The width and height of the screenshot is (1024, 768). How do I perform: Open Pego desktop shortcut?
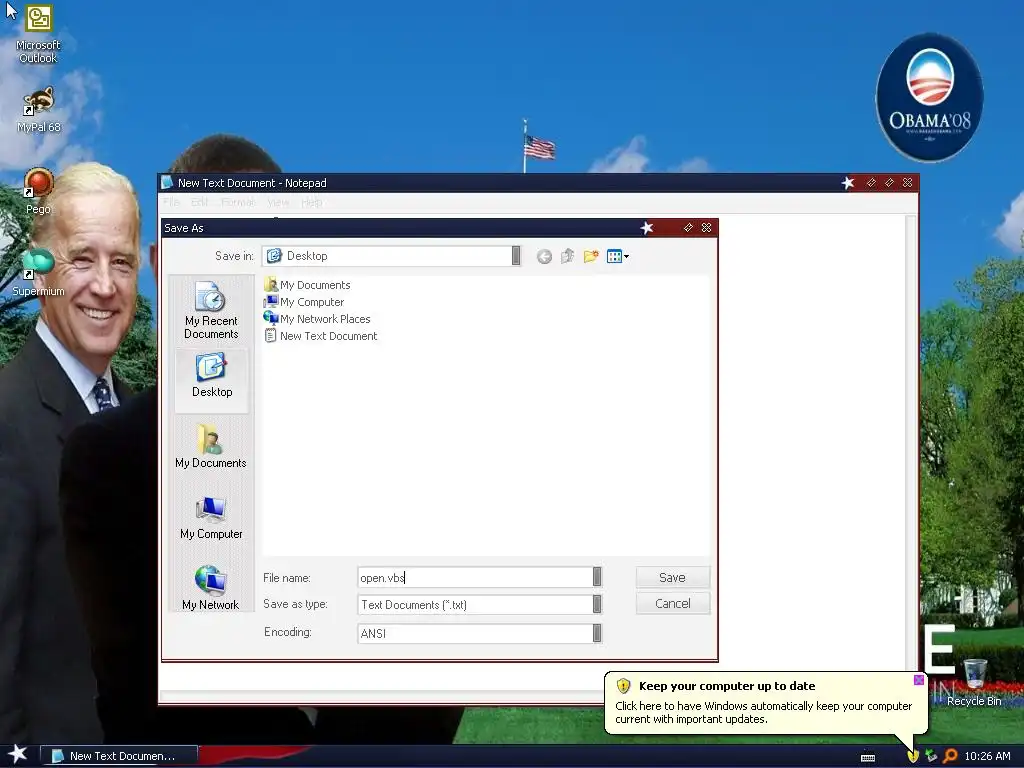point(38,191)
